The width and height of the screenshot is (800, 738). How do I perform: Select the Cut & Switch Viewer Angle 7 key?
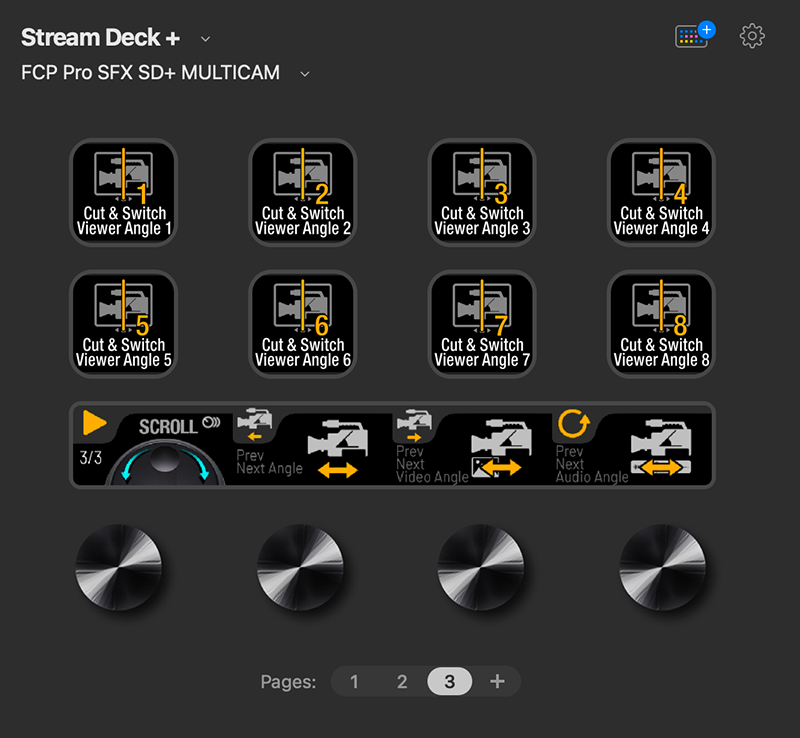481,324
